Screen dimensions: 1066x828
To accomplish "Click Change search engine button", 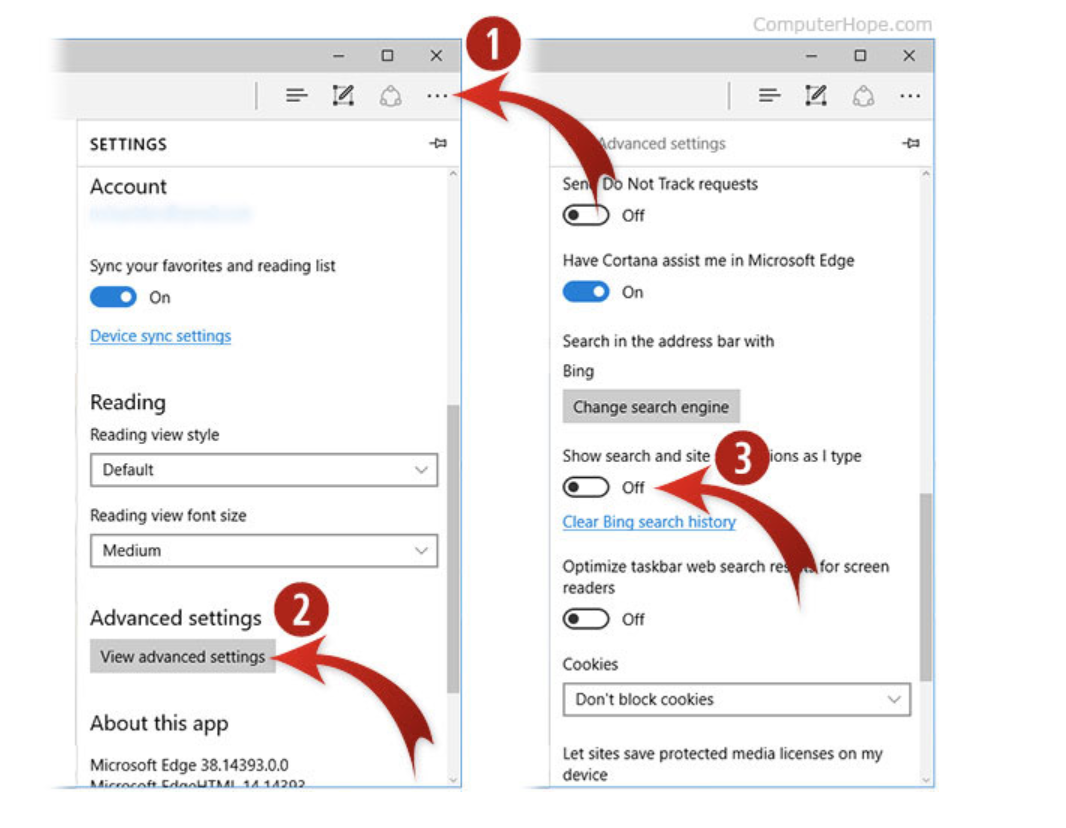I will (651, 407).
